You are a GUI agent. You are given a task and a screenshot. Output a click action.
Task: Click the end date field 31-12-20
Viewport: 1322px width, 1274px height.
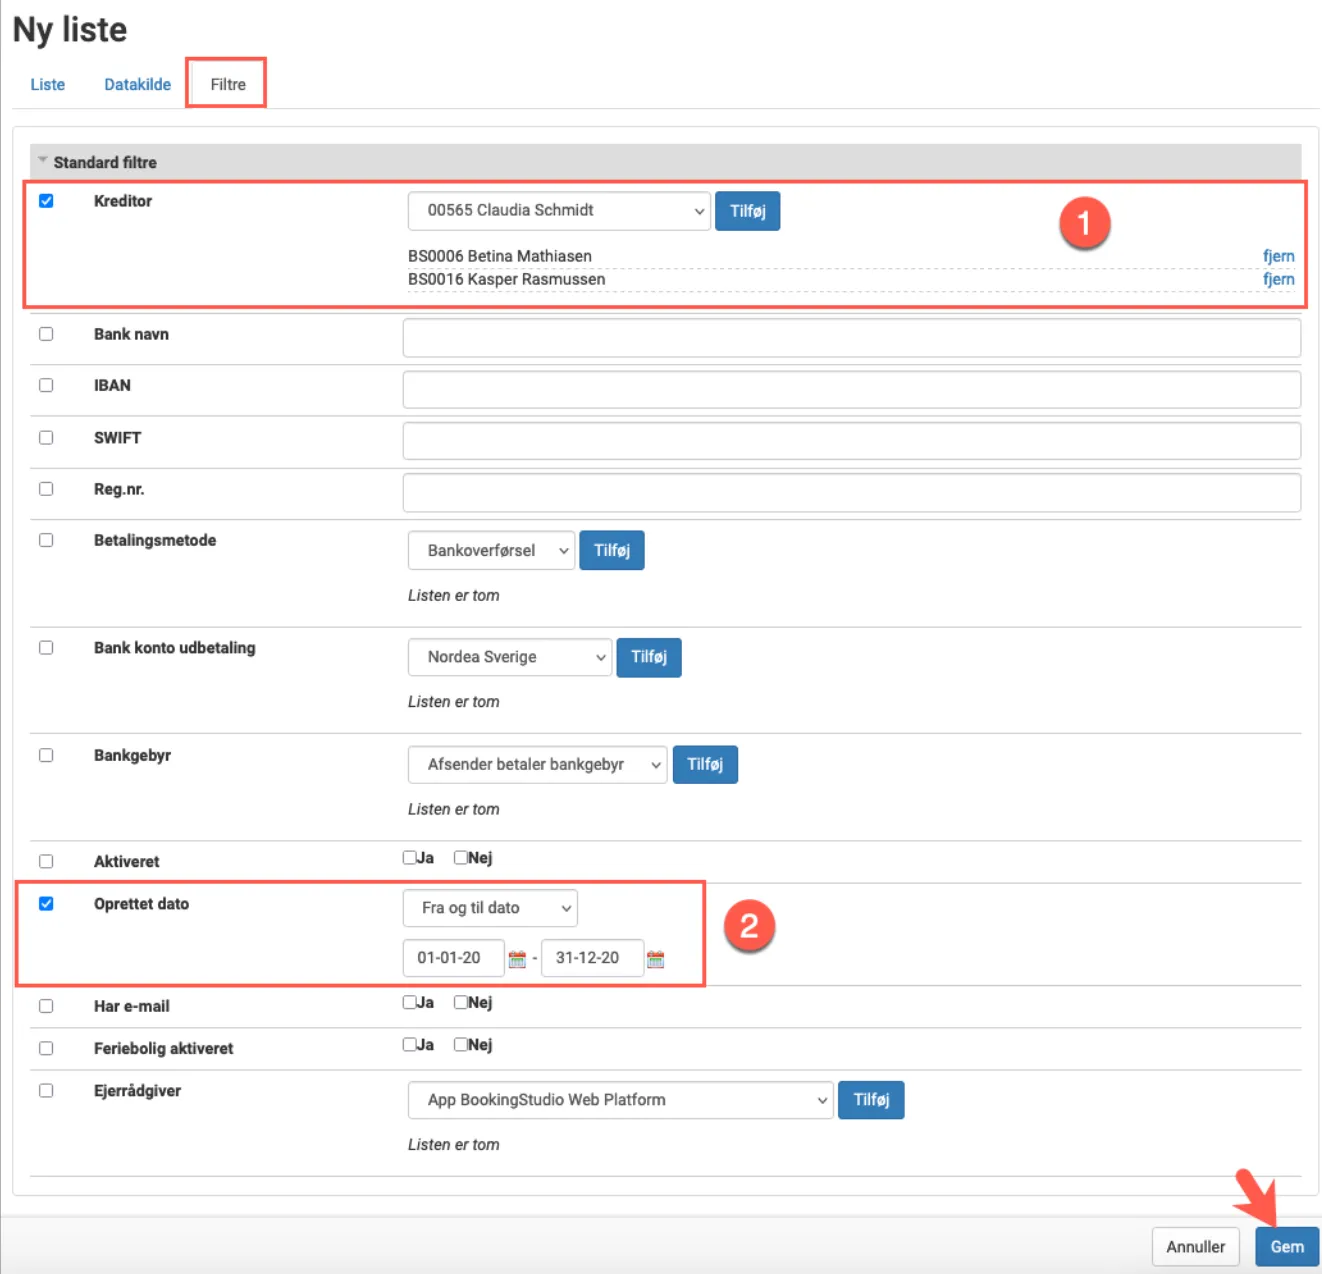tap(592, 958)
